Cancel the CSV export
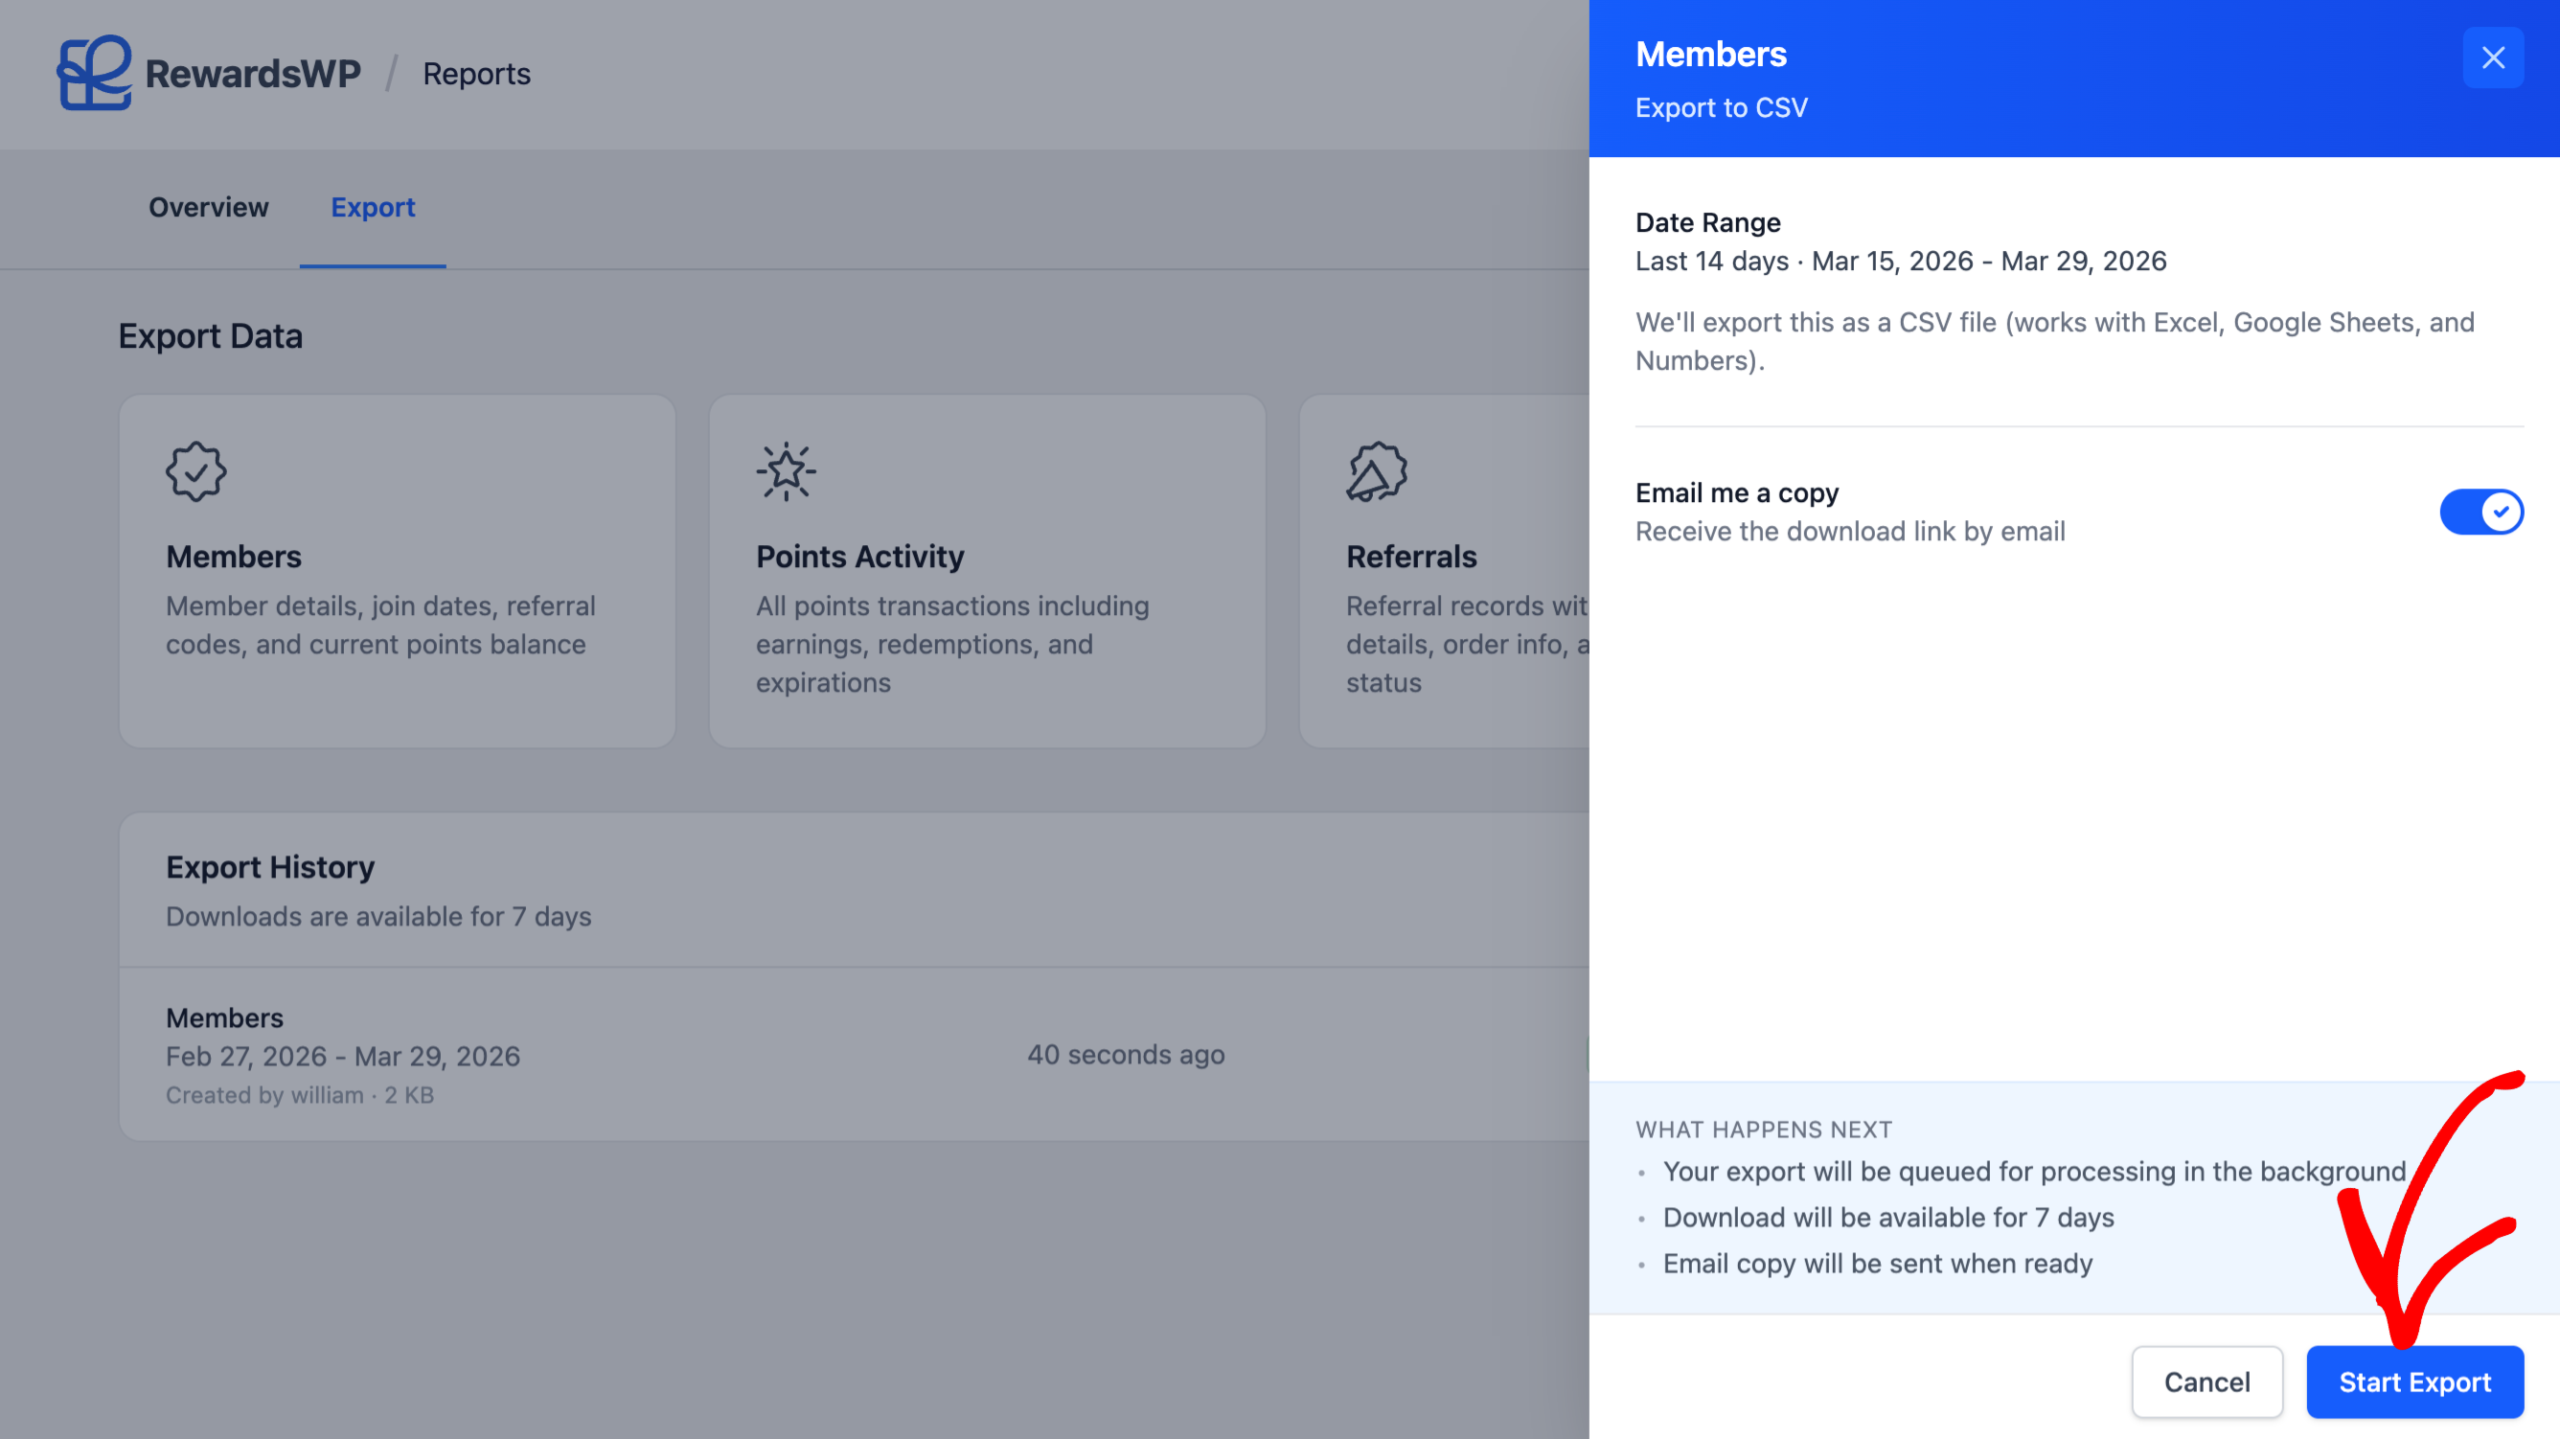2560x1439 pixels. (2206, 1382)
